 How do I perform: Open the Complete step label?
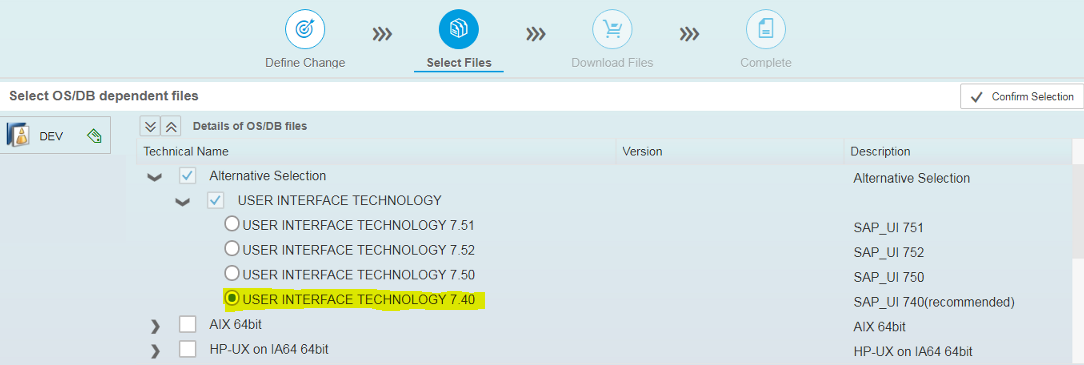pyautogui.click(x=765, y=63)
